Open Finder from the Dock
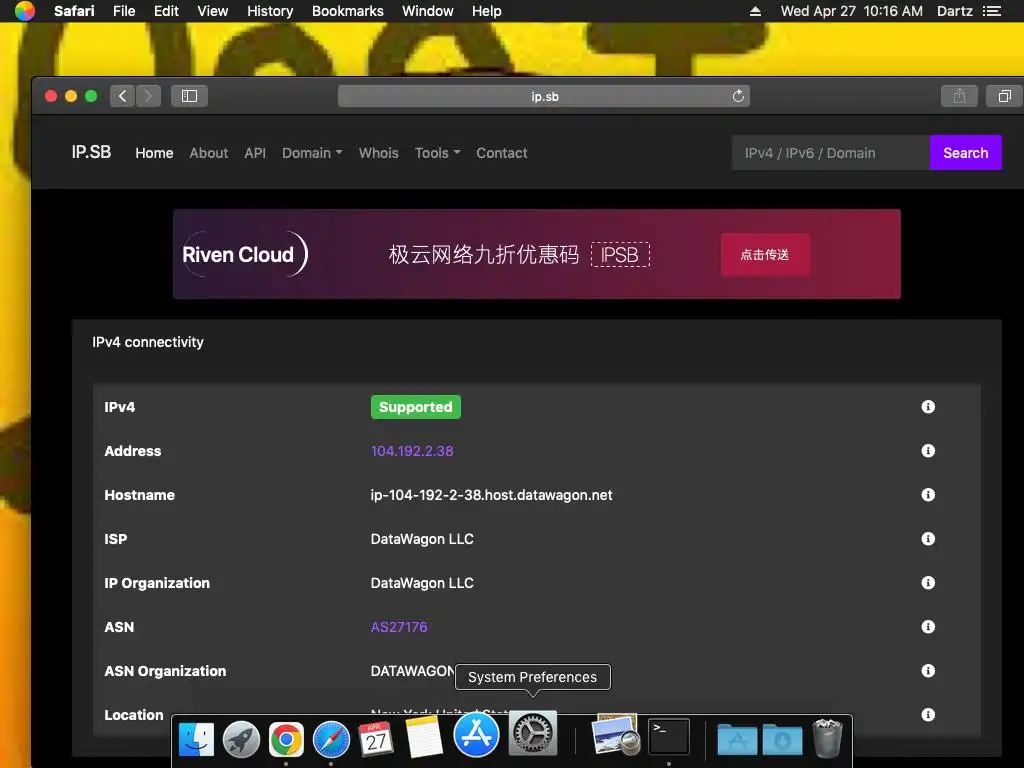 pyautogui.click(x=196, y=739)
